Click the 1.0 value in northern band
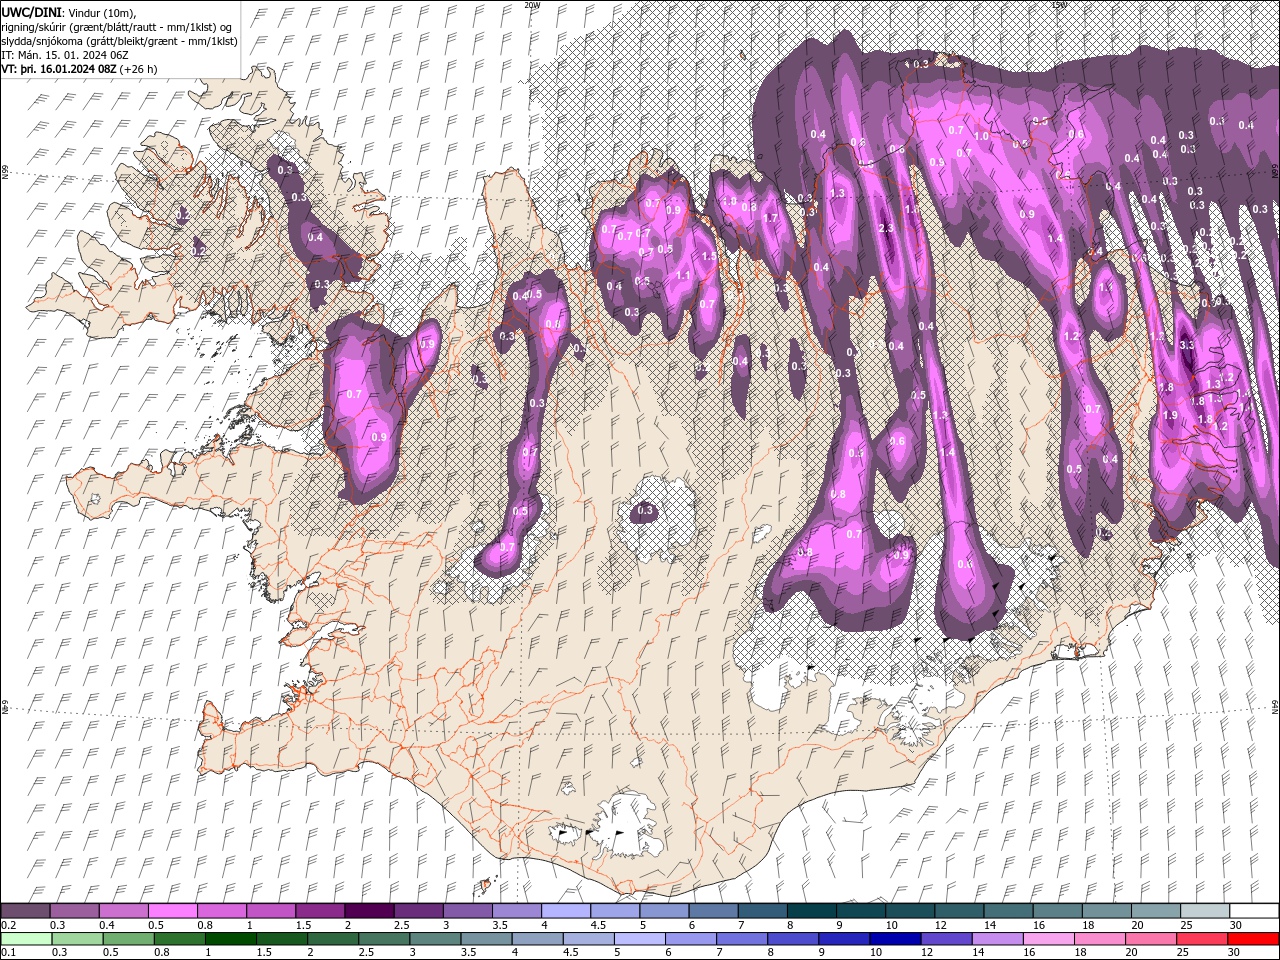1280x960 pixels. tap(981, 137)
